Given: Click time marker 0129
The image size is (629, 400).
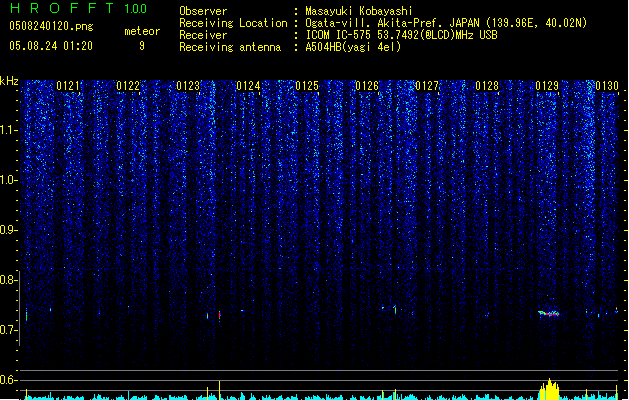Looking at the screenshot, I should [x=547, y=86].
